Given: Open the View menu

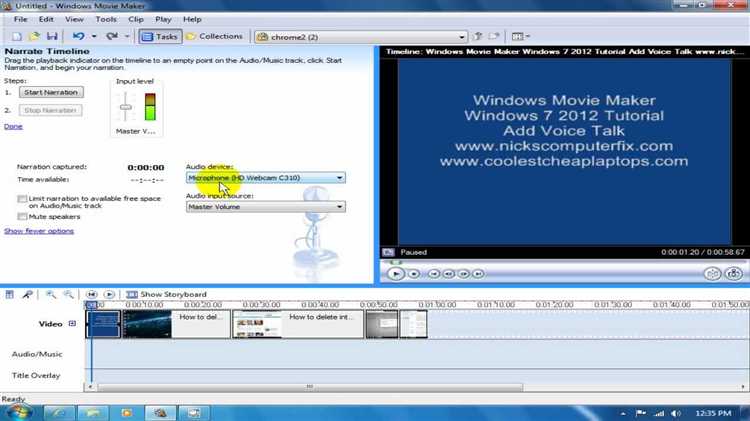Looking at the screenshot, I should click(x=74, y=19).
